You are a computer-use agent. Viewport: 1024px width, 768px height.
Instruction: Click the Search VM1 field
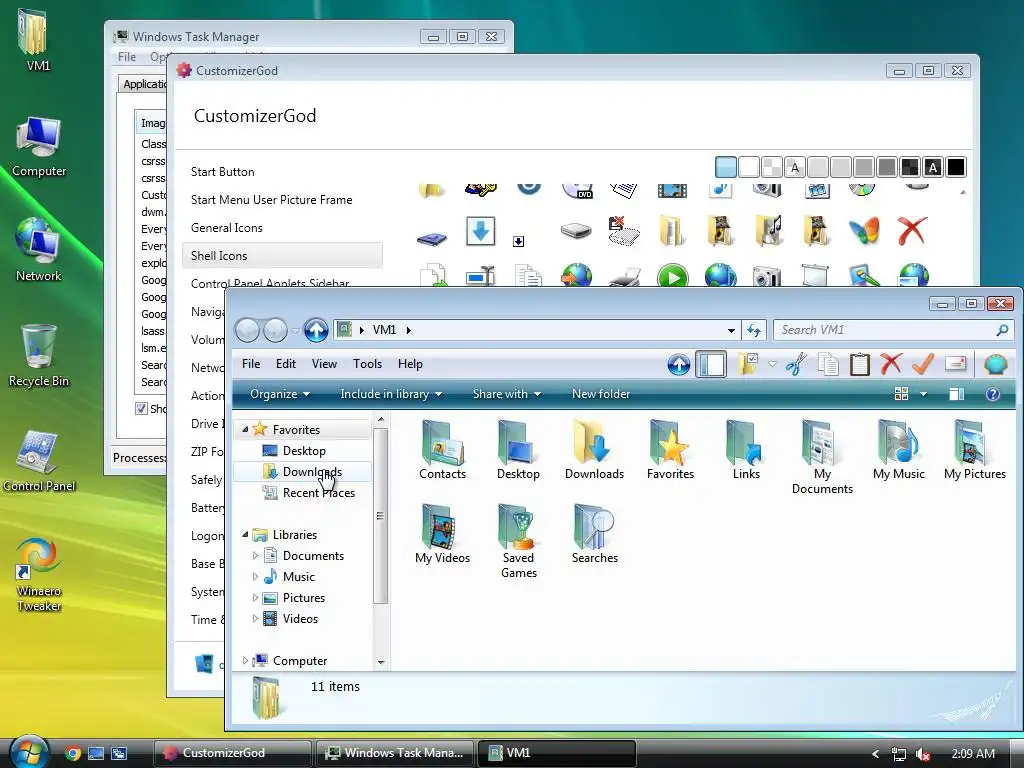click(x=892, y=330)
